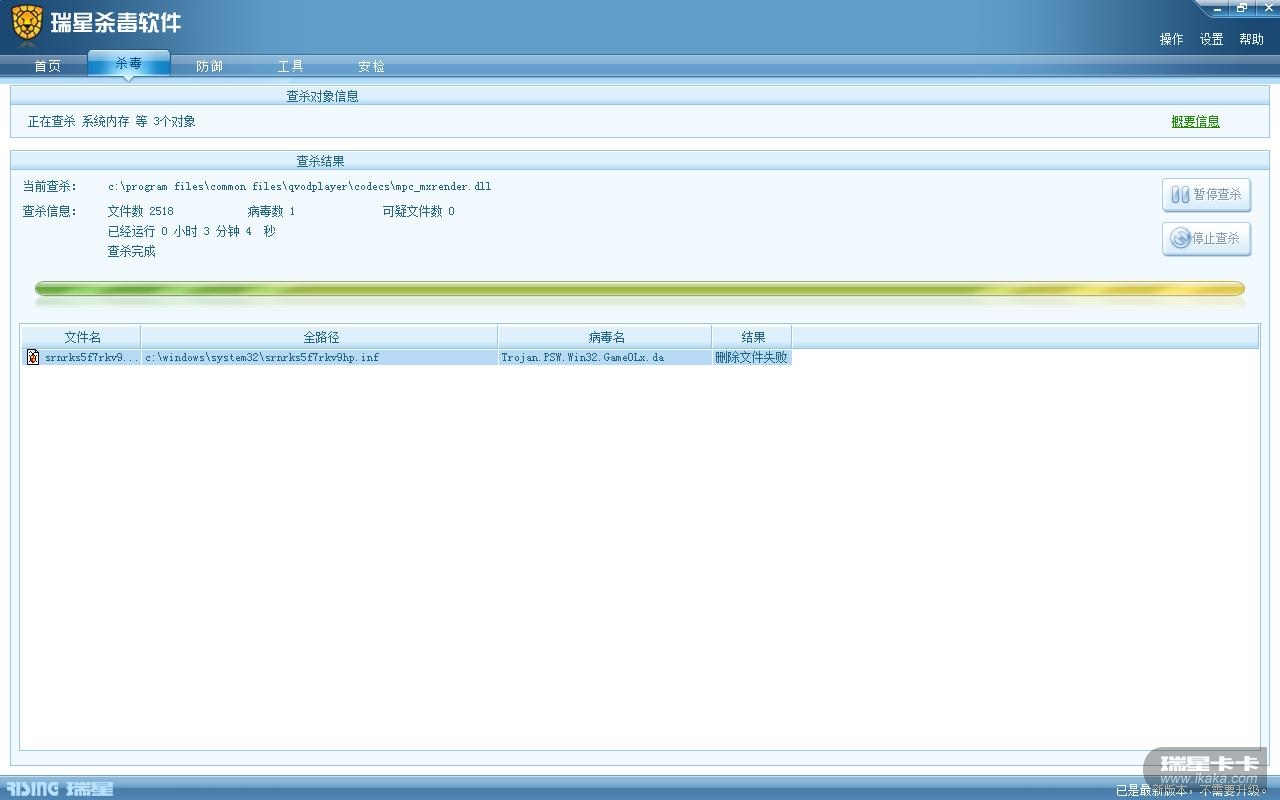Image resolution: width=1280 pixels, height=800 pixels.
Task: Open the 防御 tab
Action: click(209, 66)
